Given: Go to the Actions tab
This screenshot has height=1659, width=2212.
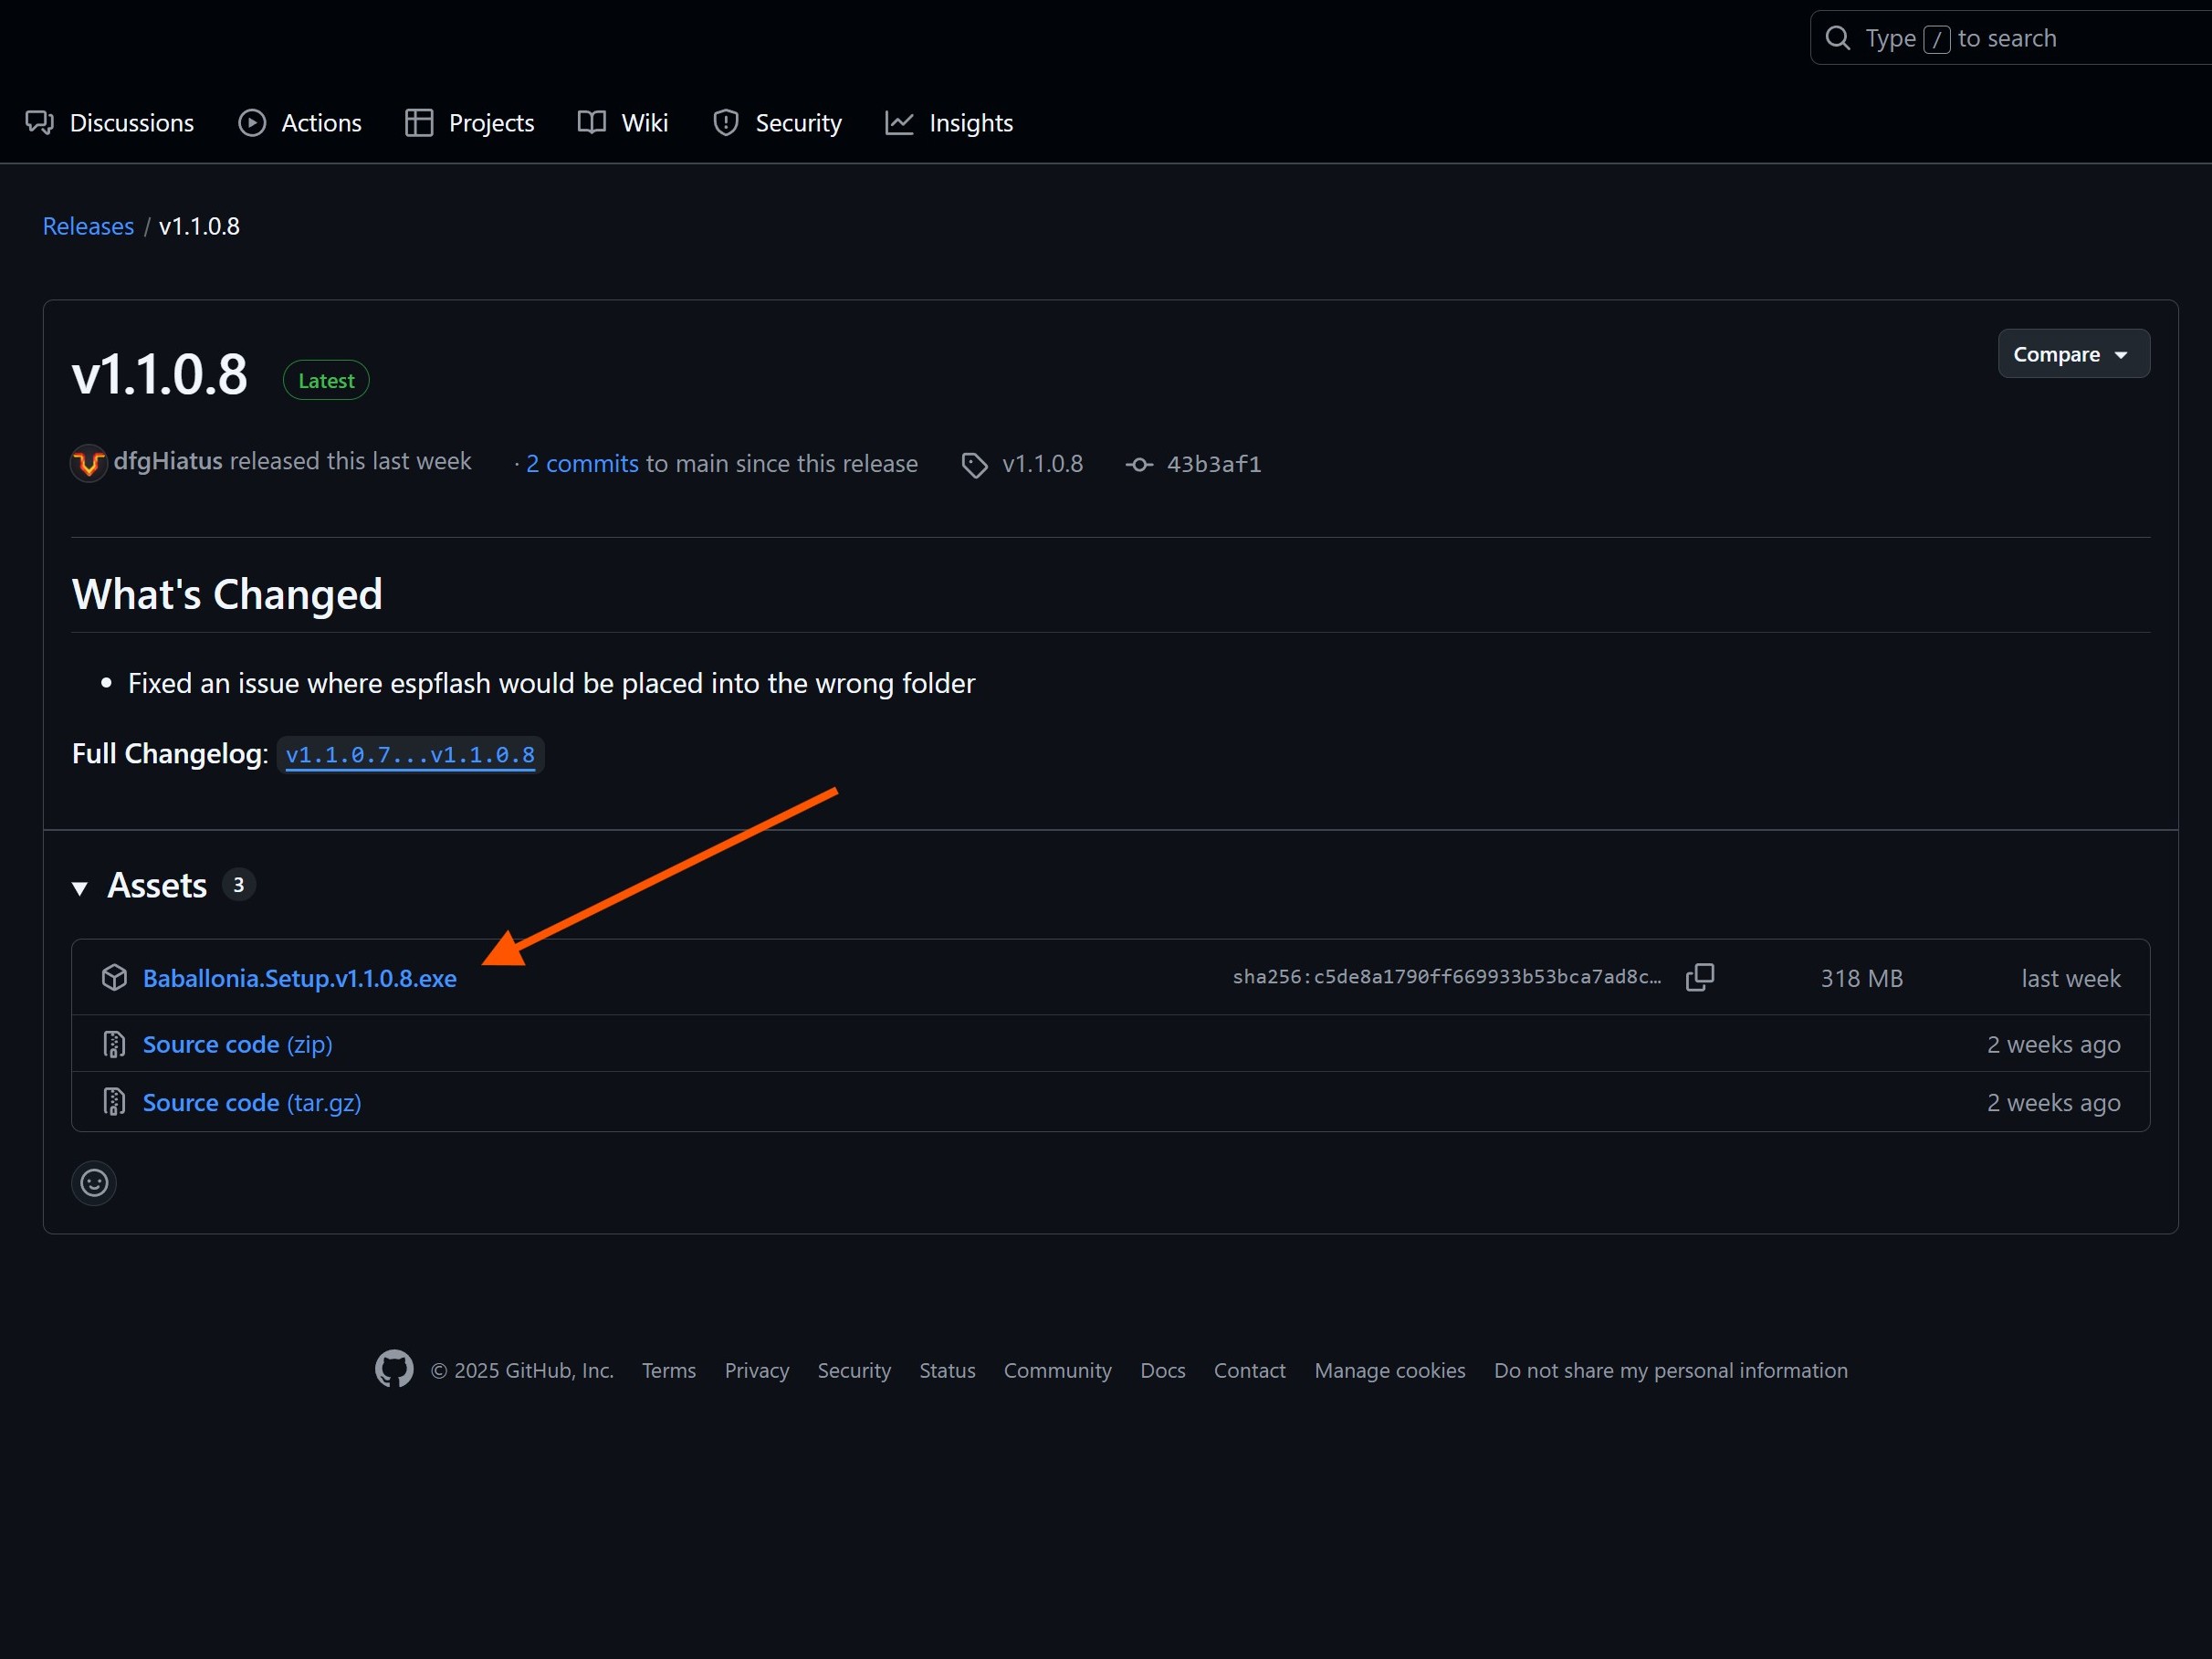Looking at the screenshot, I should click(x=300, y=123).
